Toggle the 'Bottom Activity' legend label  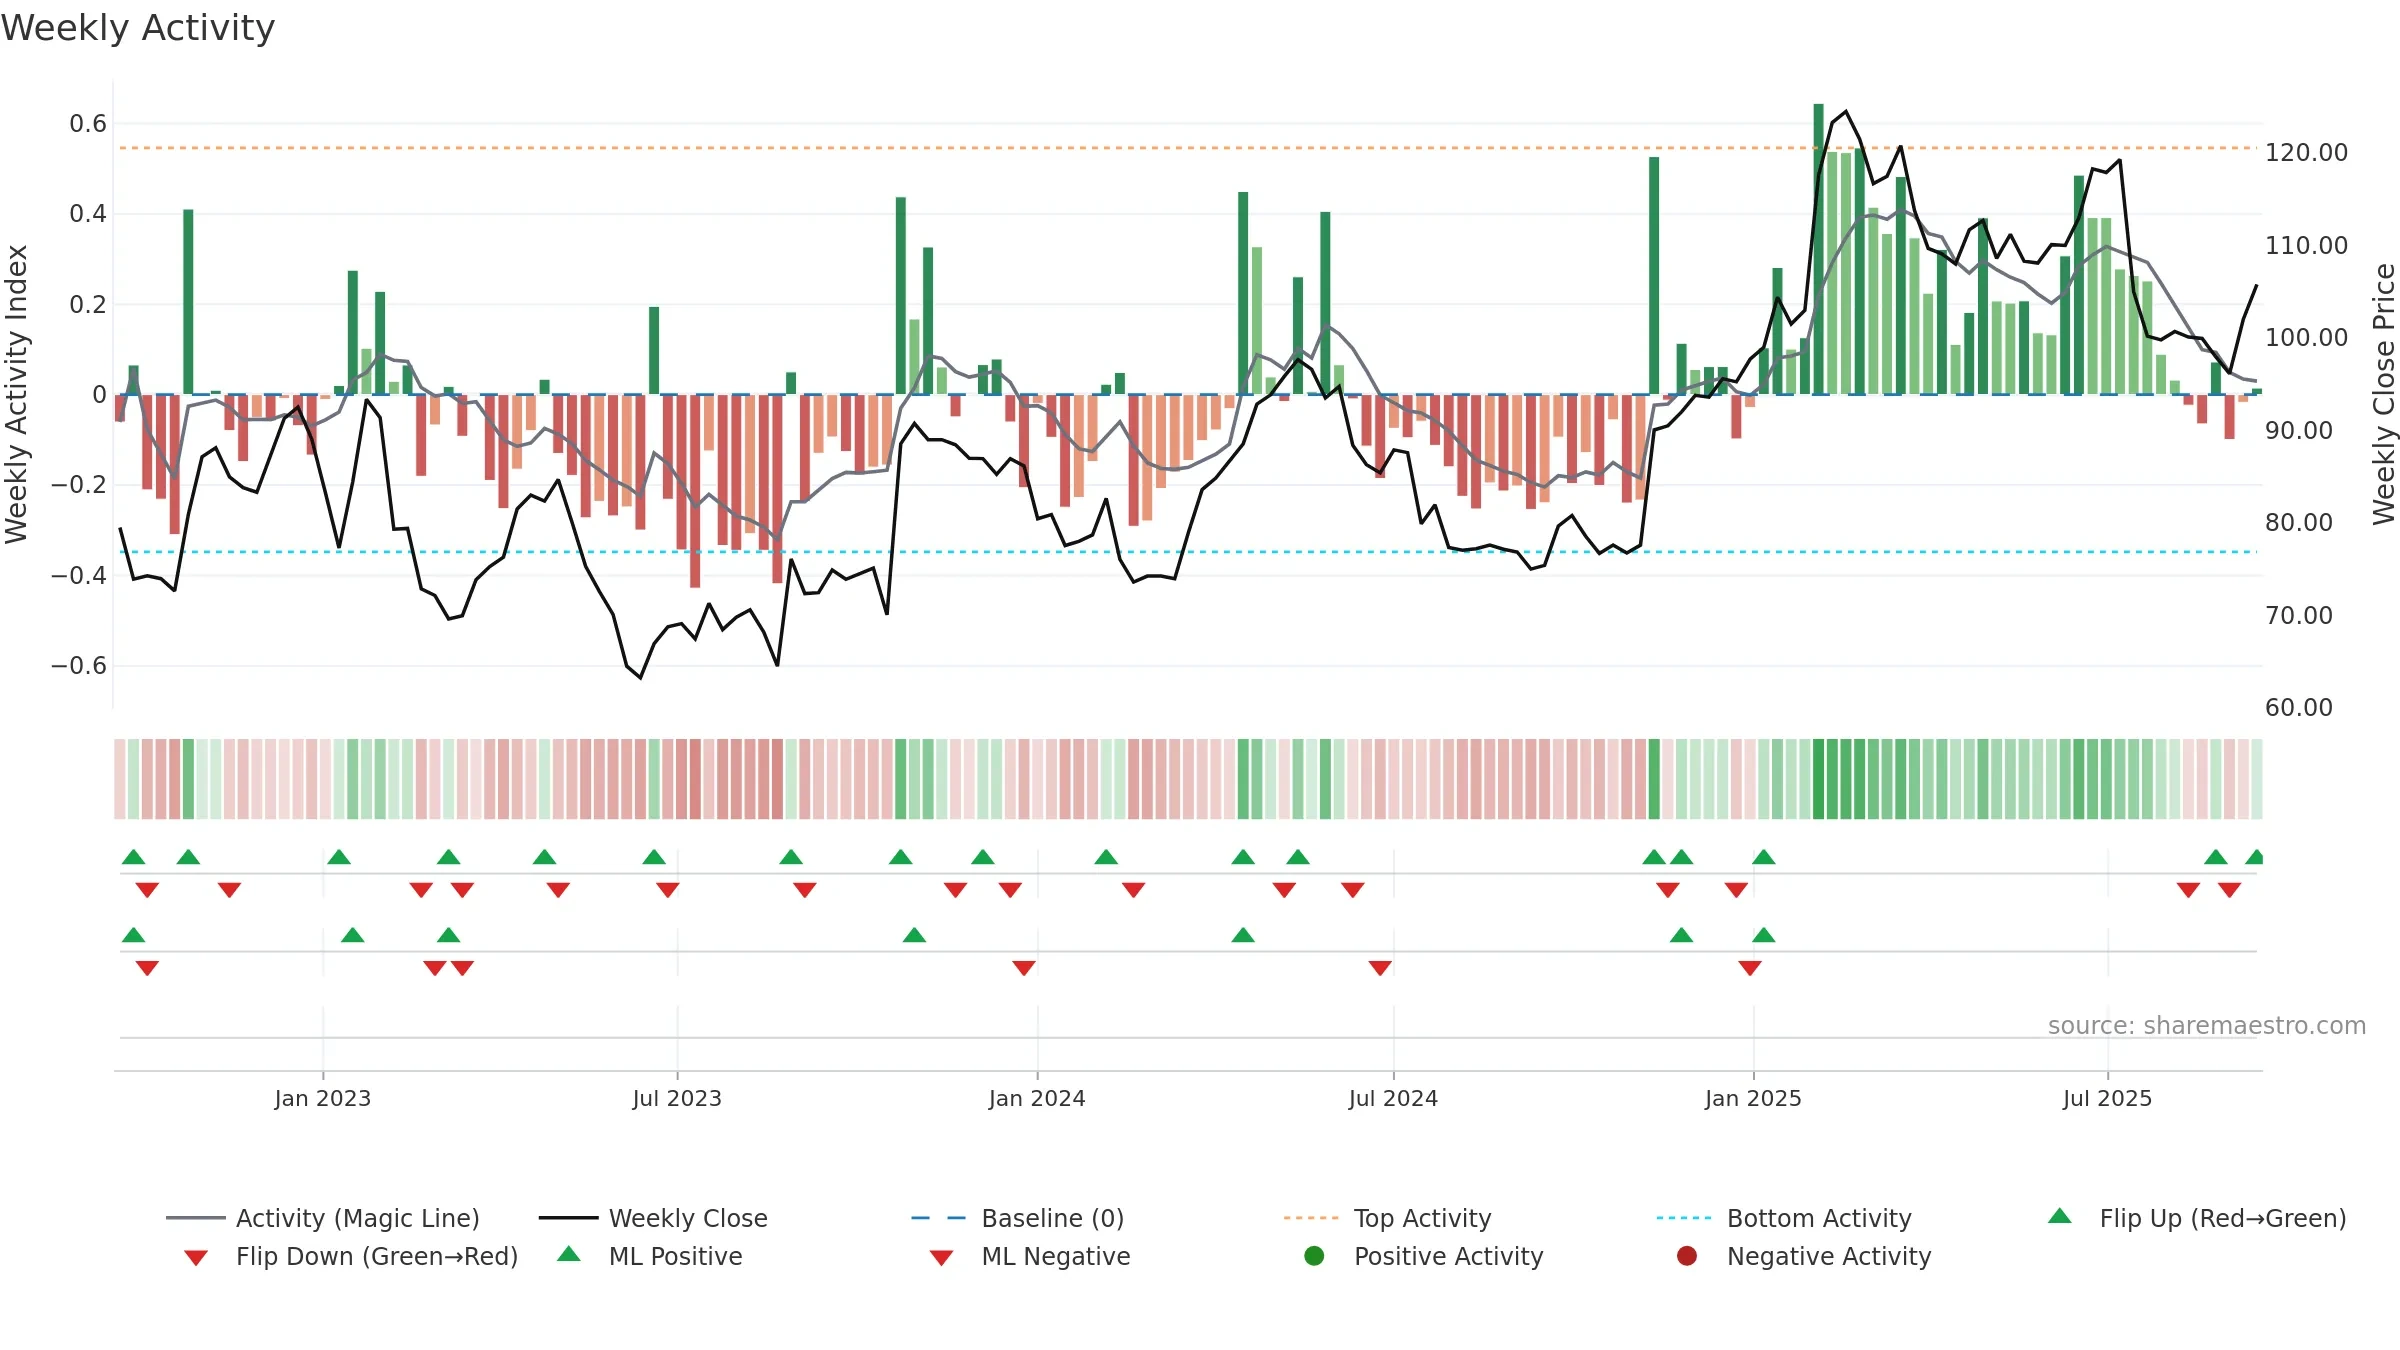1819,1218
